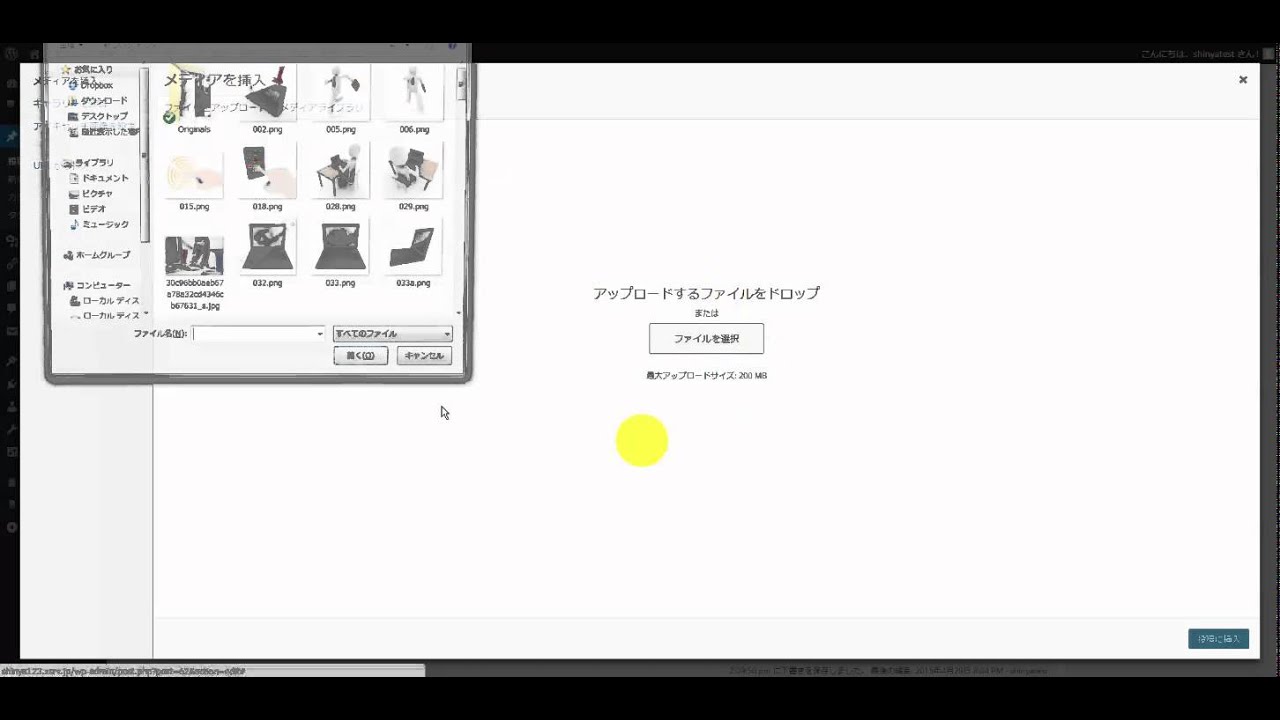Select the デスクトップ desktop location
This screenshot has height=720, width=1280.
pyautogui.click(x=97, y=116)
